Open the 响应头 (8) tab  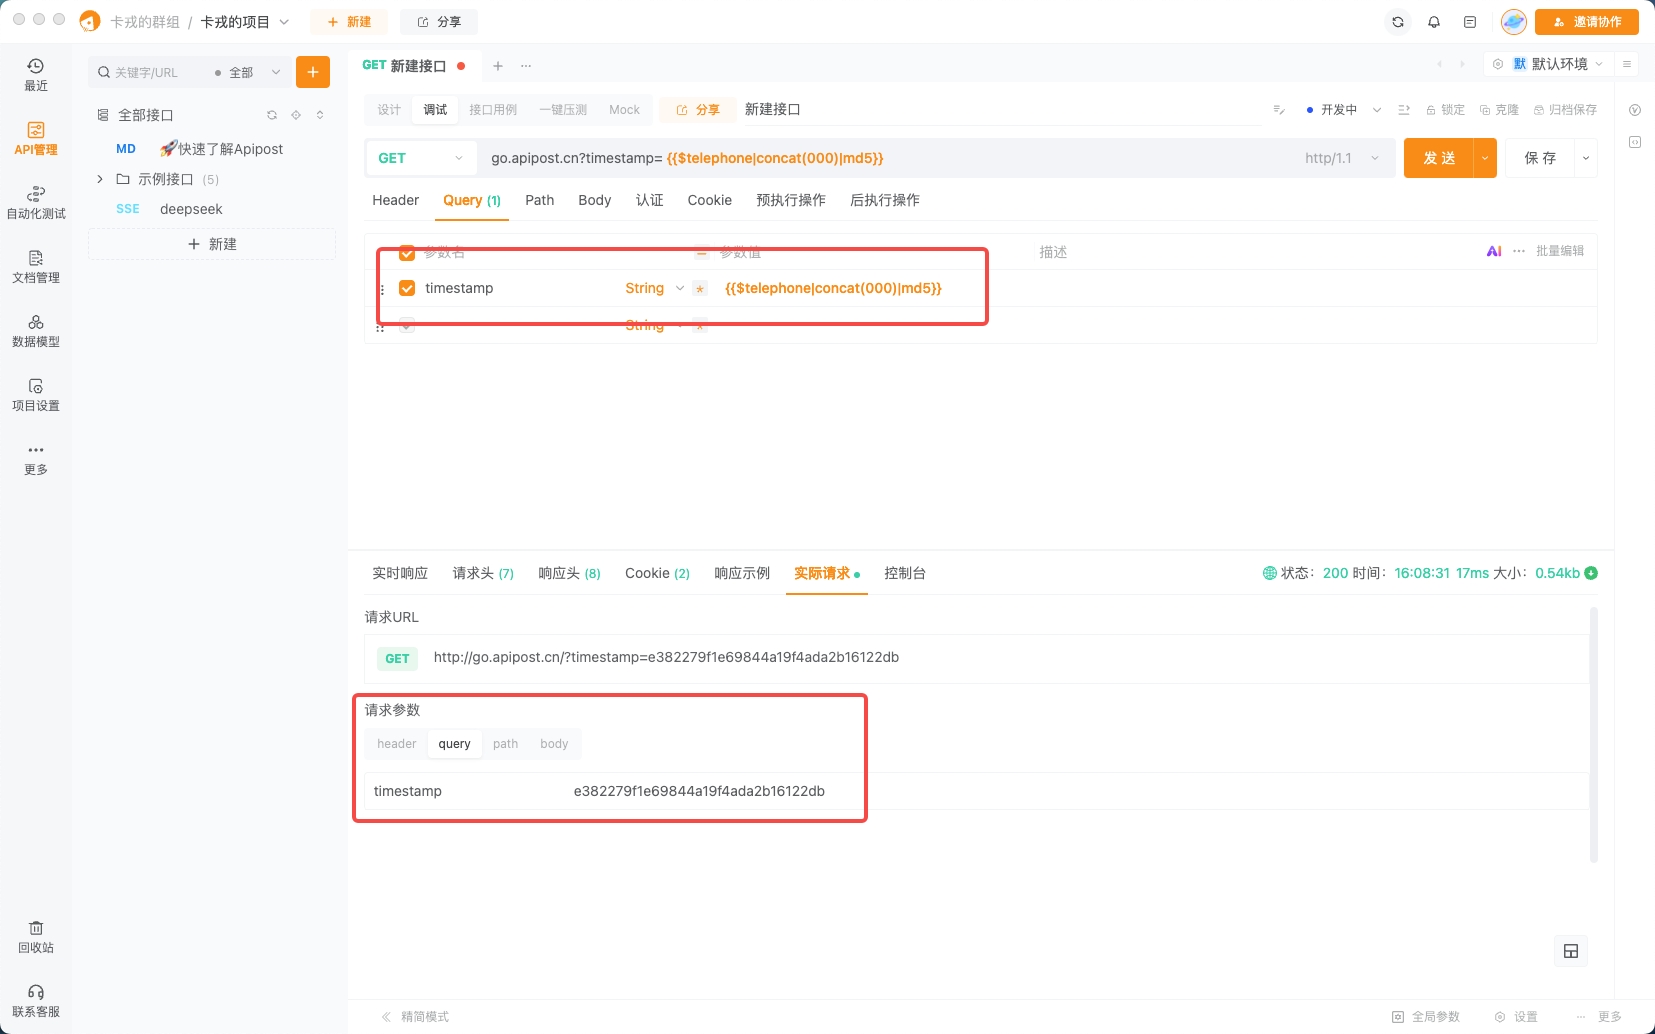(x=570, y=573)
